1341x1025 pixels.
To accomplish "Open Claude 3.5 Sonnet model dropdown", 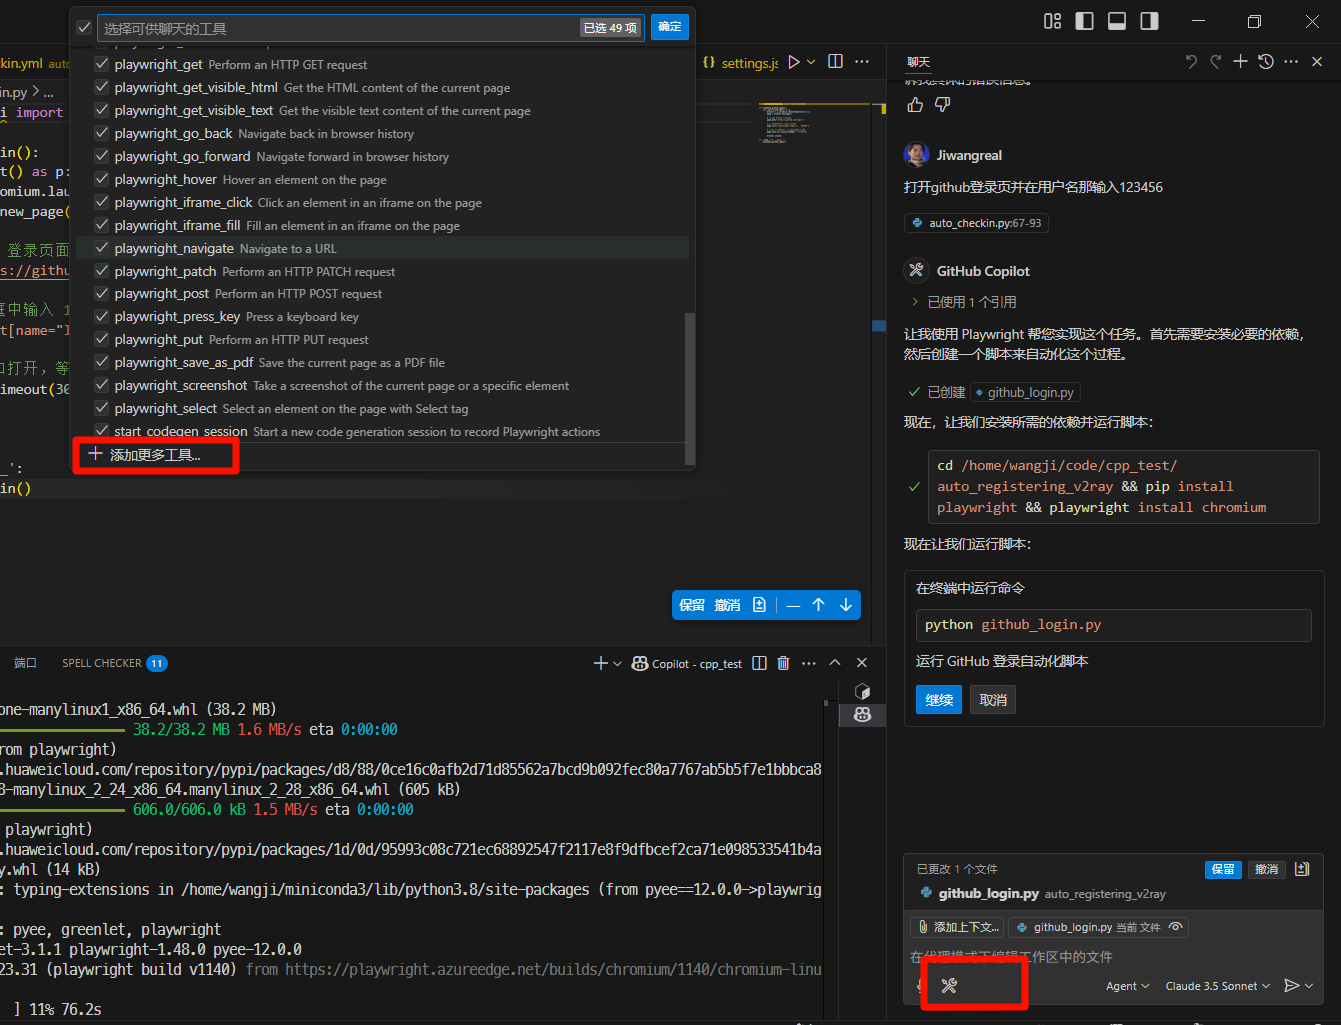I will coord(1217,986).
